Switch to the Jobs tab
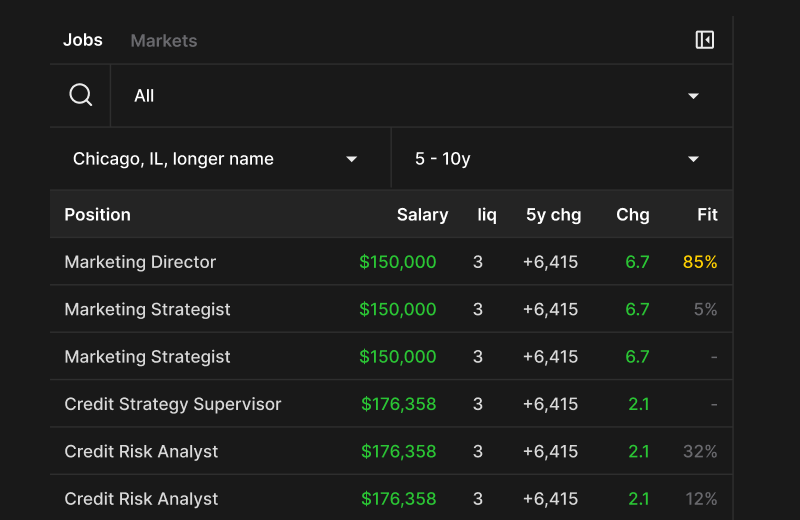The width and height of the screenshot is (800, 520). [83, 40]
